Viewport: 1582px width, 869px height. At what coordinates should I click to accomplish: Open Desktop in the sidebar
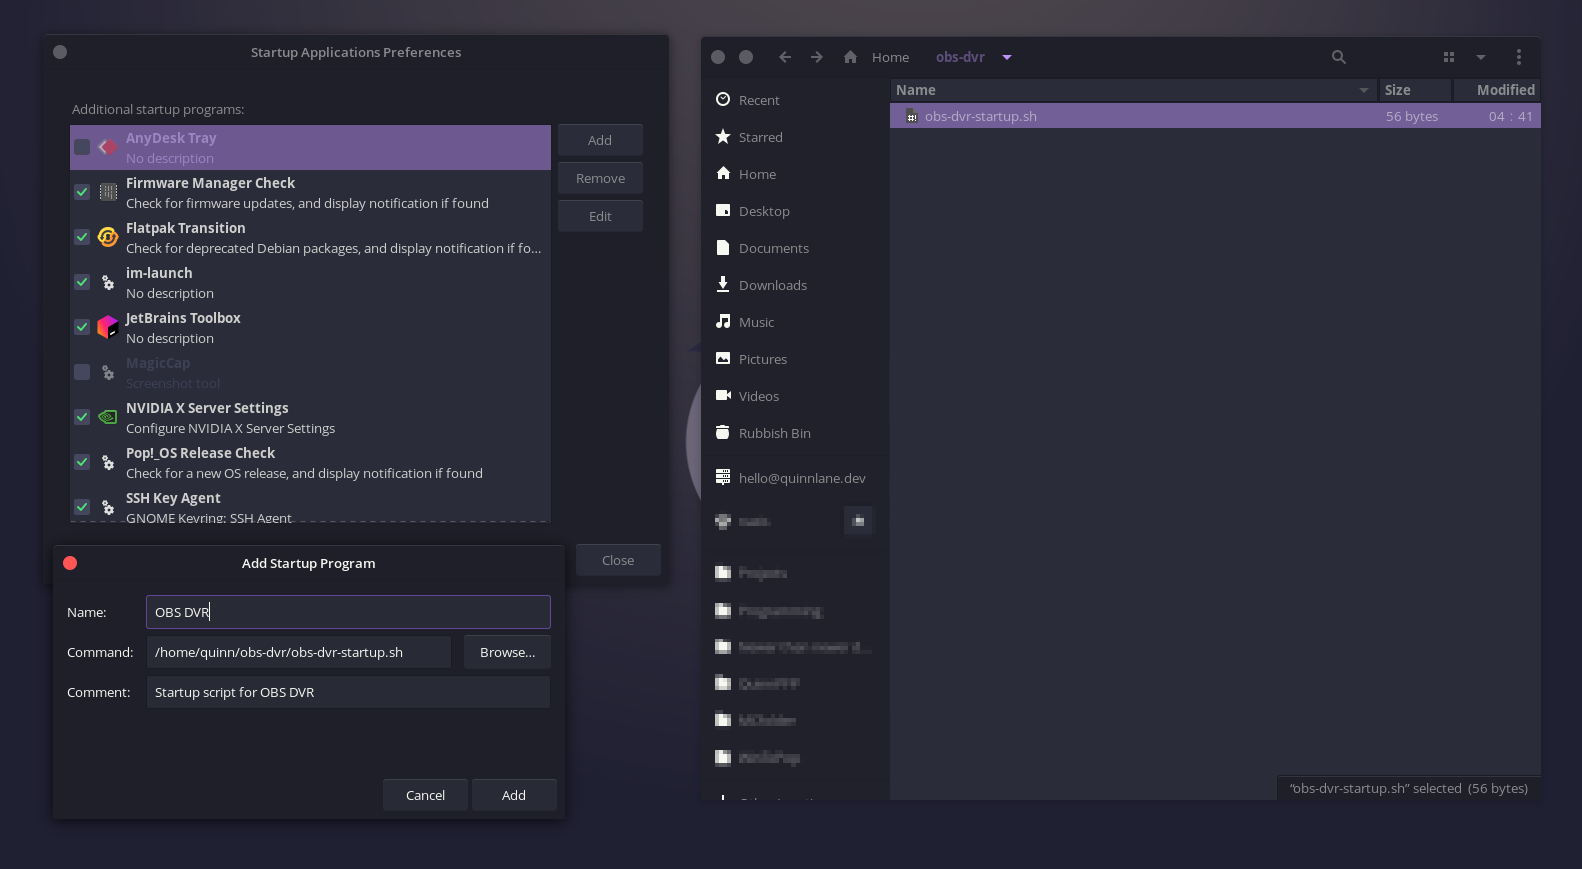796,211
